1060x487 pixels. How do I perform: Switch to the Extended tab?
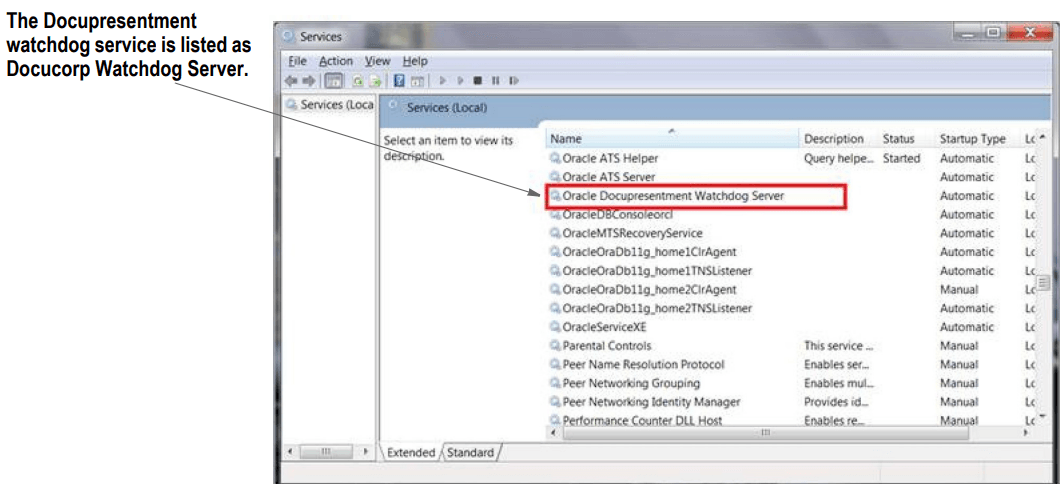411,453
